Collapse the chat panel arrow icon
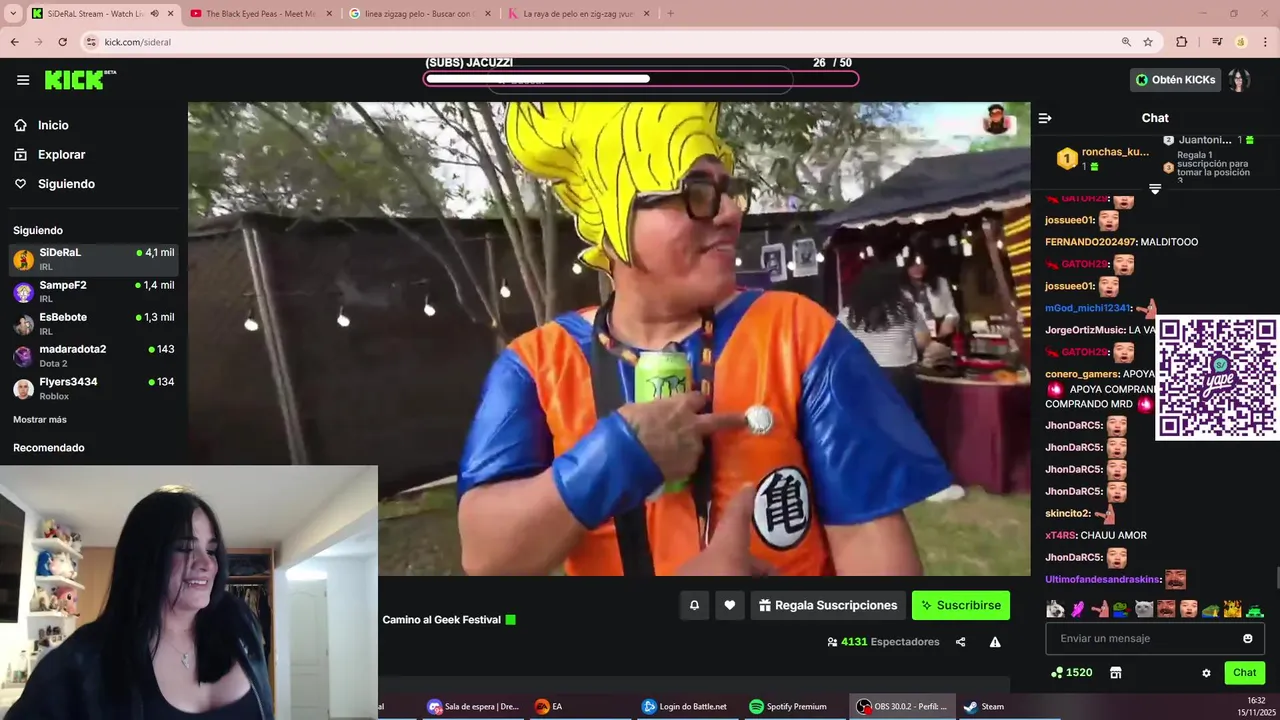This screenshot has width=1280, height=720. tap(1045, 118)
